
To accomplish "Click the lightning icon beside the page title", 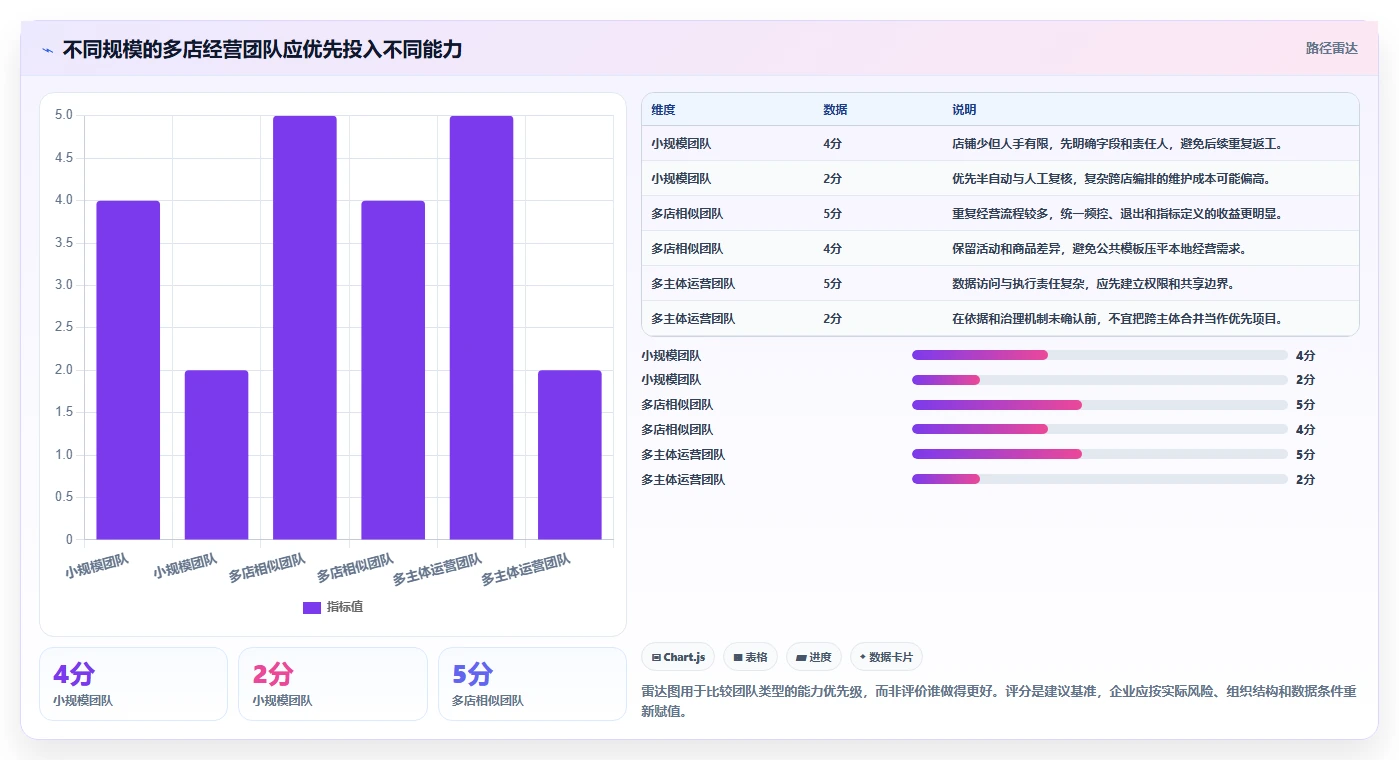I will click(x=47, y=50).
